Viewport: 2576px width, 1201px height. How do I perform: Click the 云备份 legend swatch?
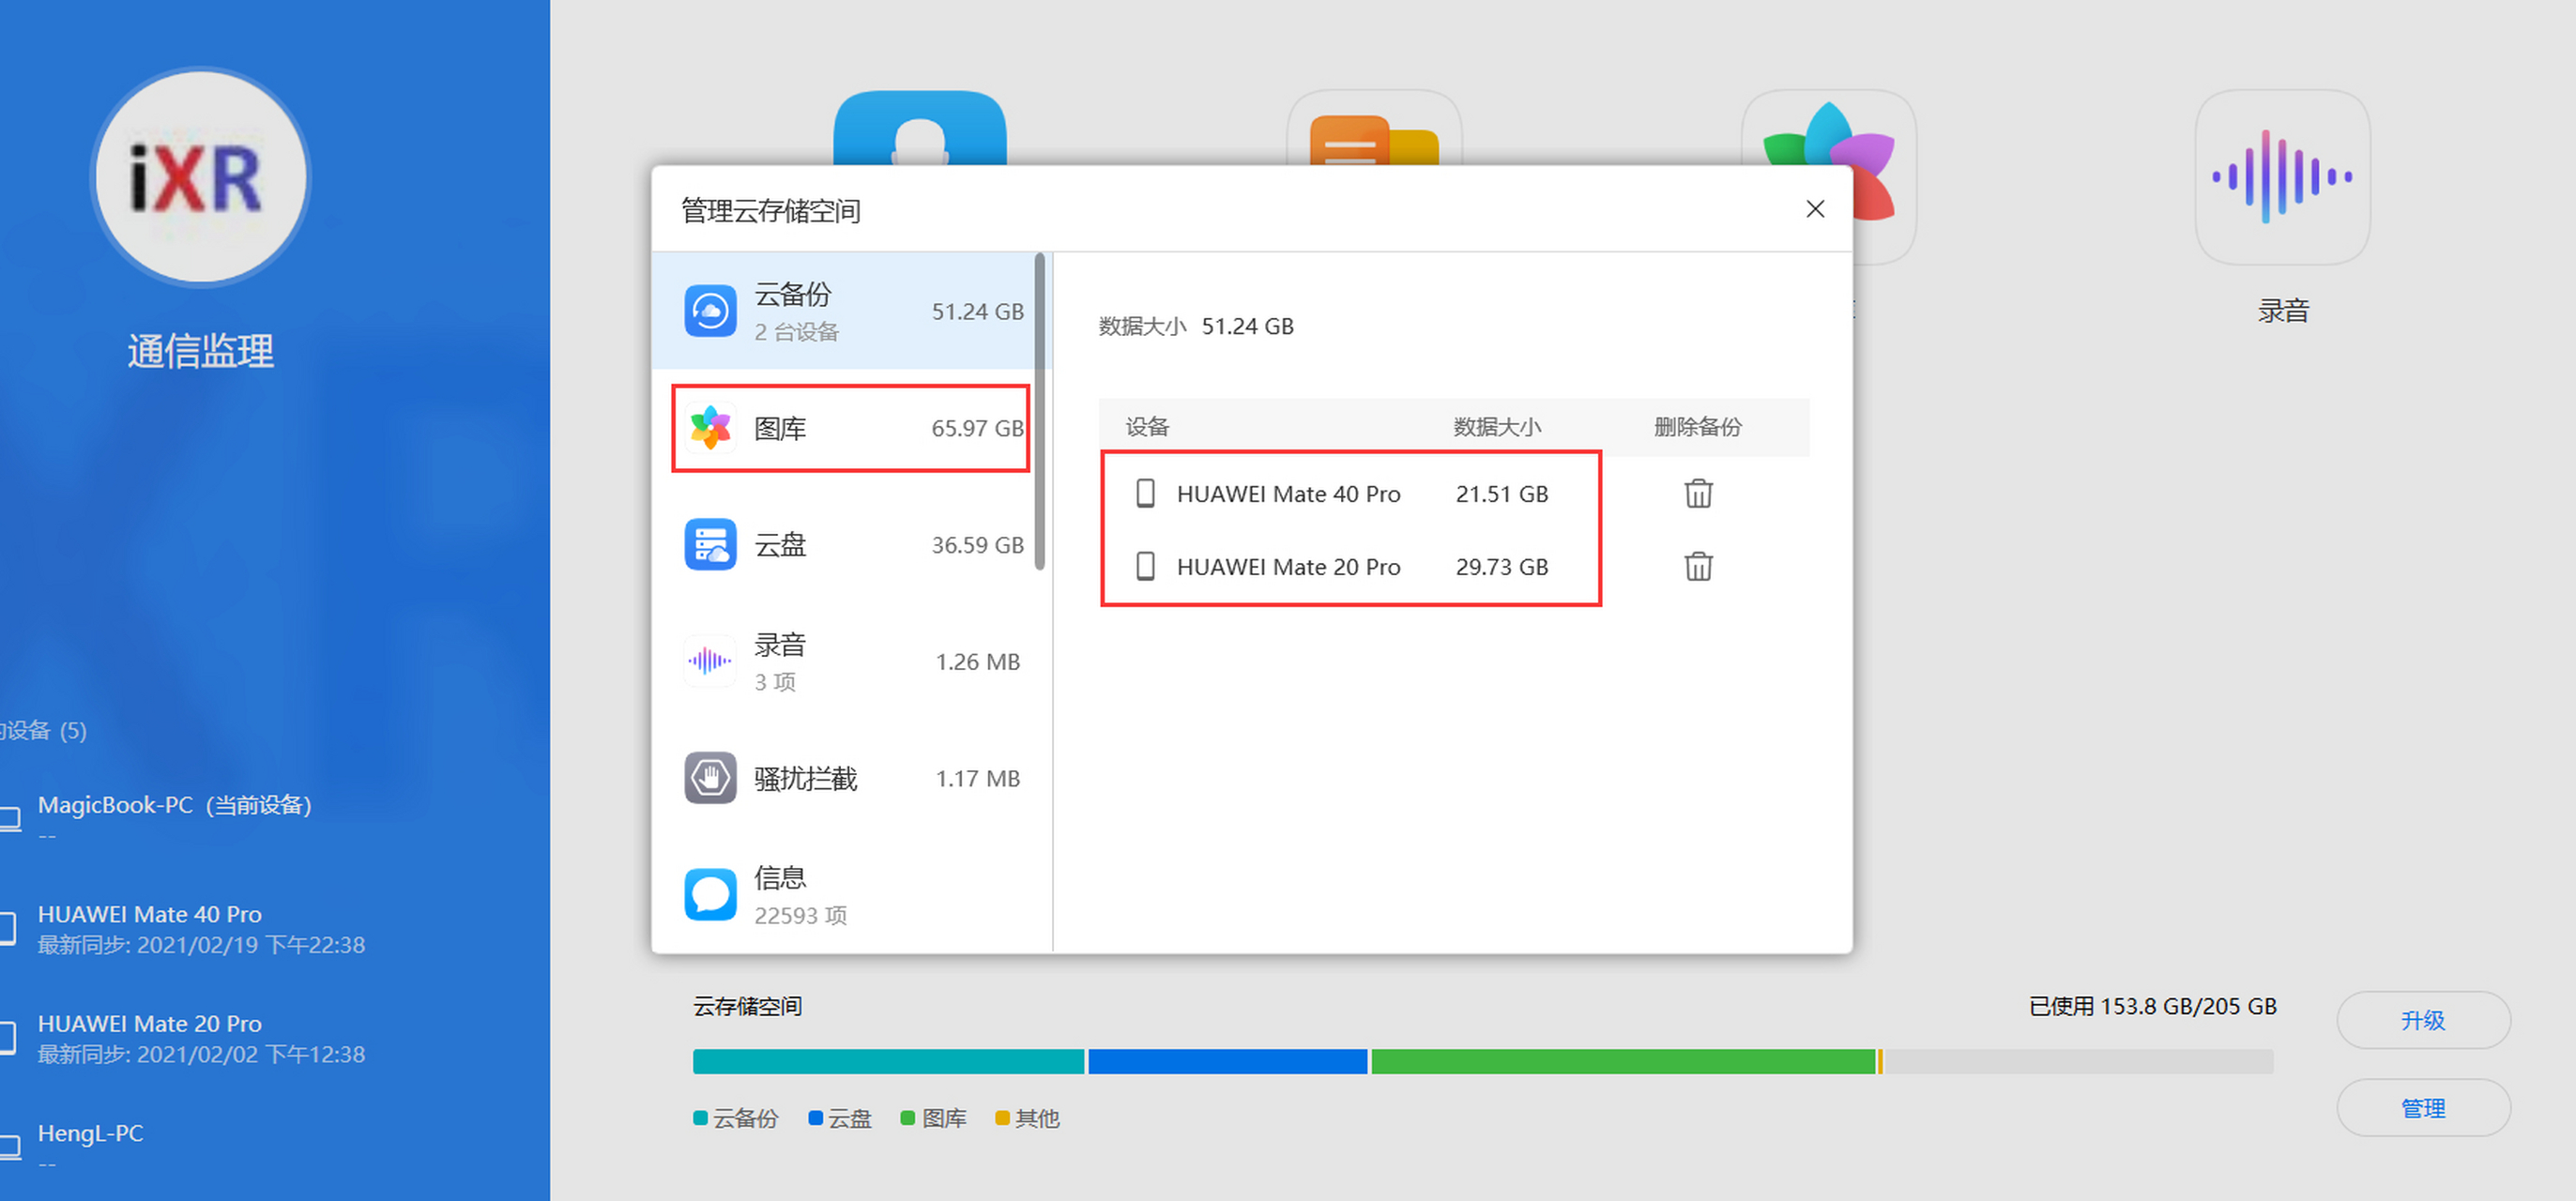coord(700,1118)
